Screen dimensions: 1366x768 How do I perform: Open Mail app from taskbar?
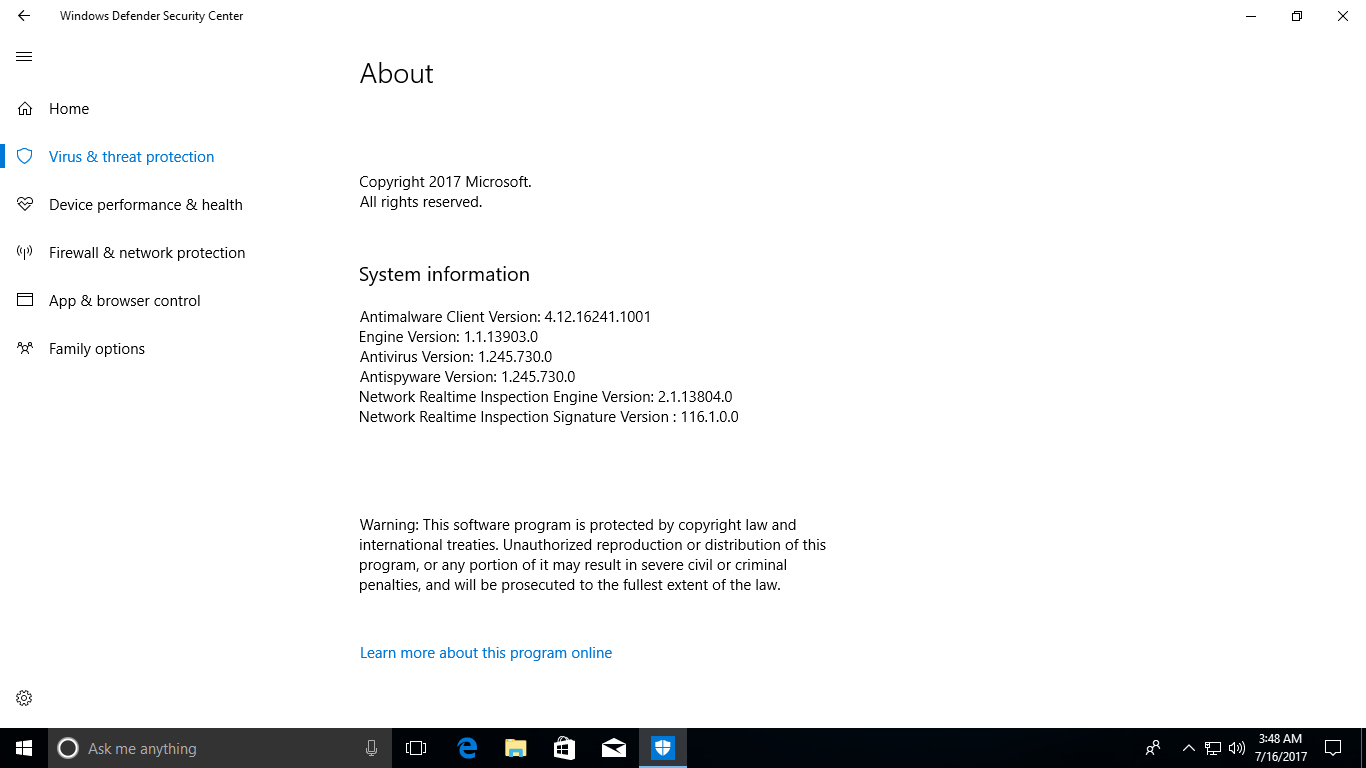(x=614, y=748)
